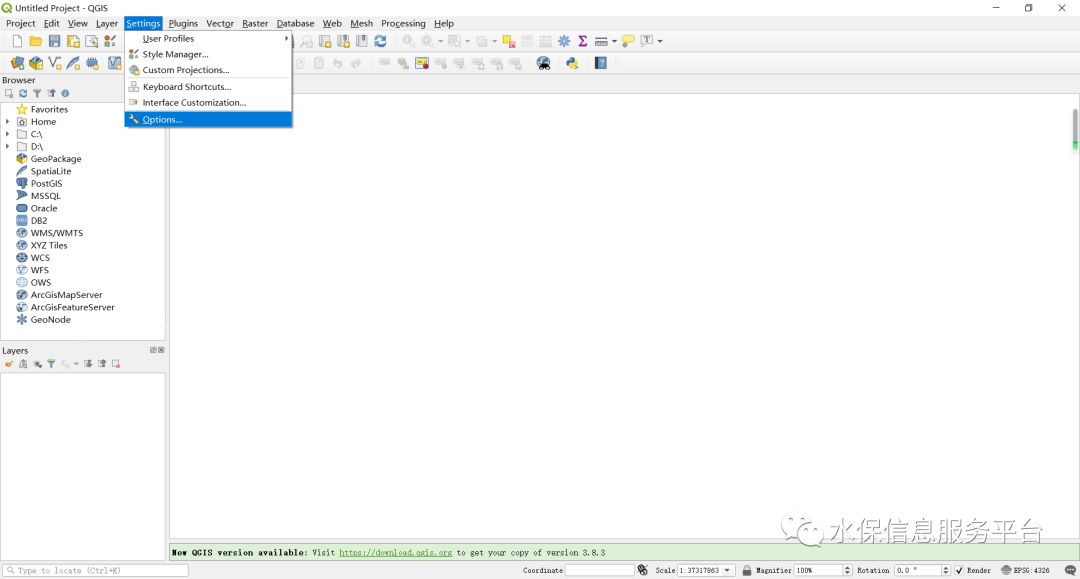Image resolution: width=1080 pixels, height=579 pixels.
Task: Expand the C:\ drive node
Action: pyautogui.click(x=8, y=134)
